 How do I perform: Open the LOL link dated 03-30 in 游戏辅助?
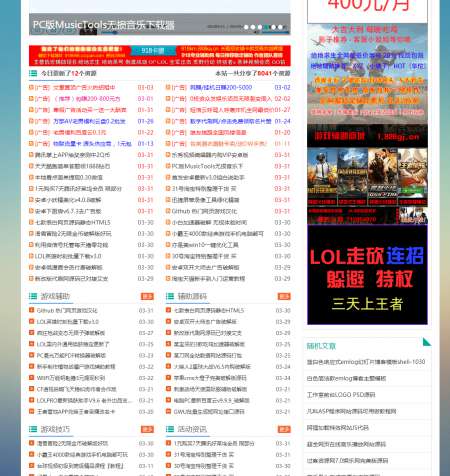coord(68,322)
